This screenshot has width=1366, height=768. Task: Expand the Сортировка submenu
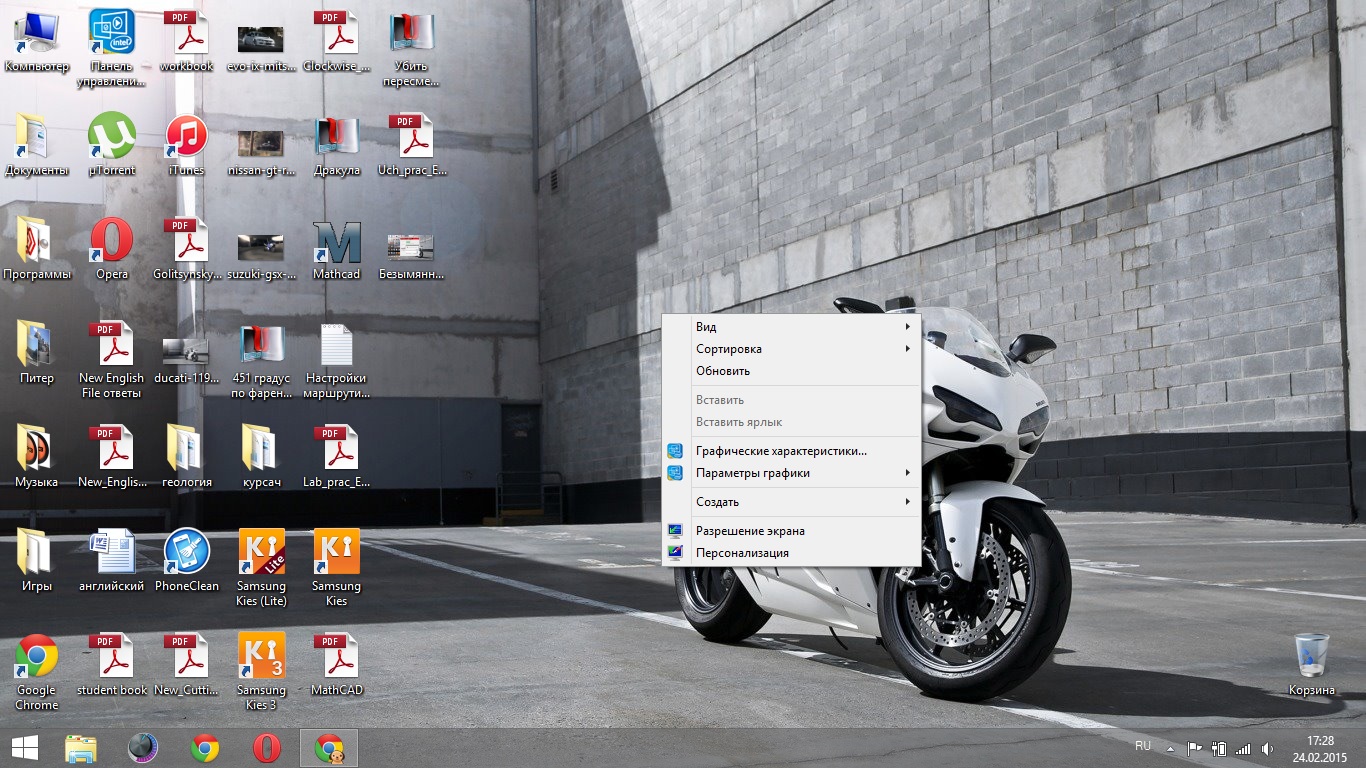click(x=791, y=349)
